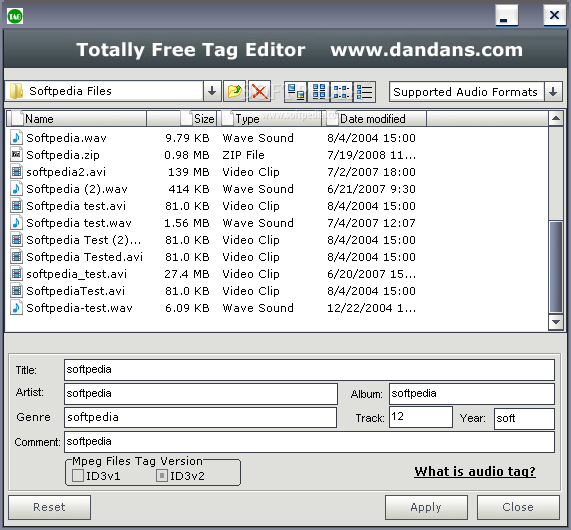Image resolution: width=571 pixels, height=530 pixels.
Task: Click the file list scroll down arrow
Action: click(556, 322)
